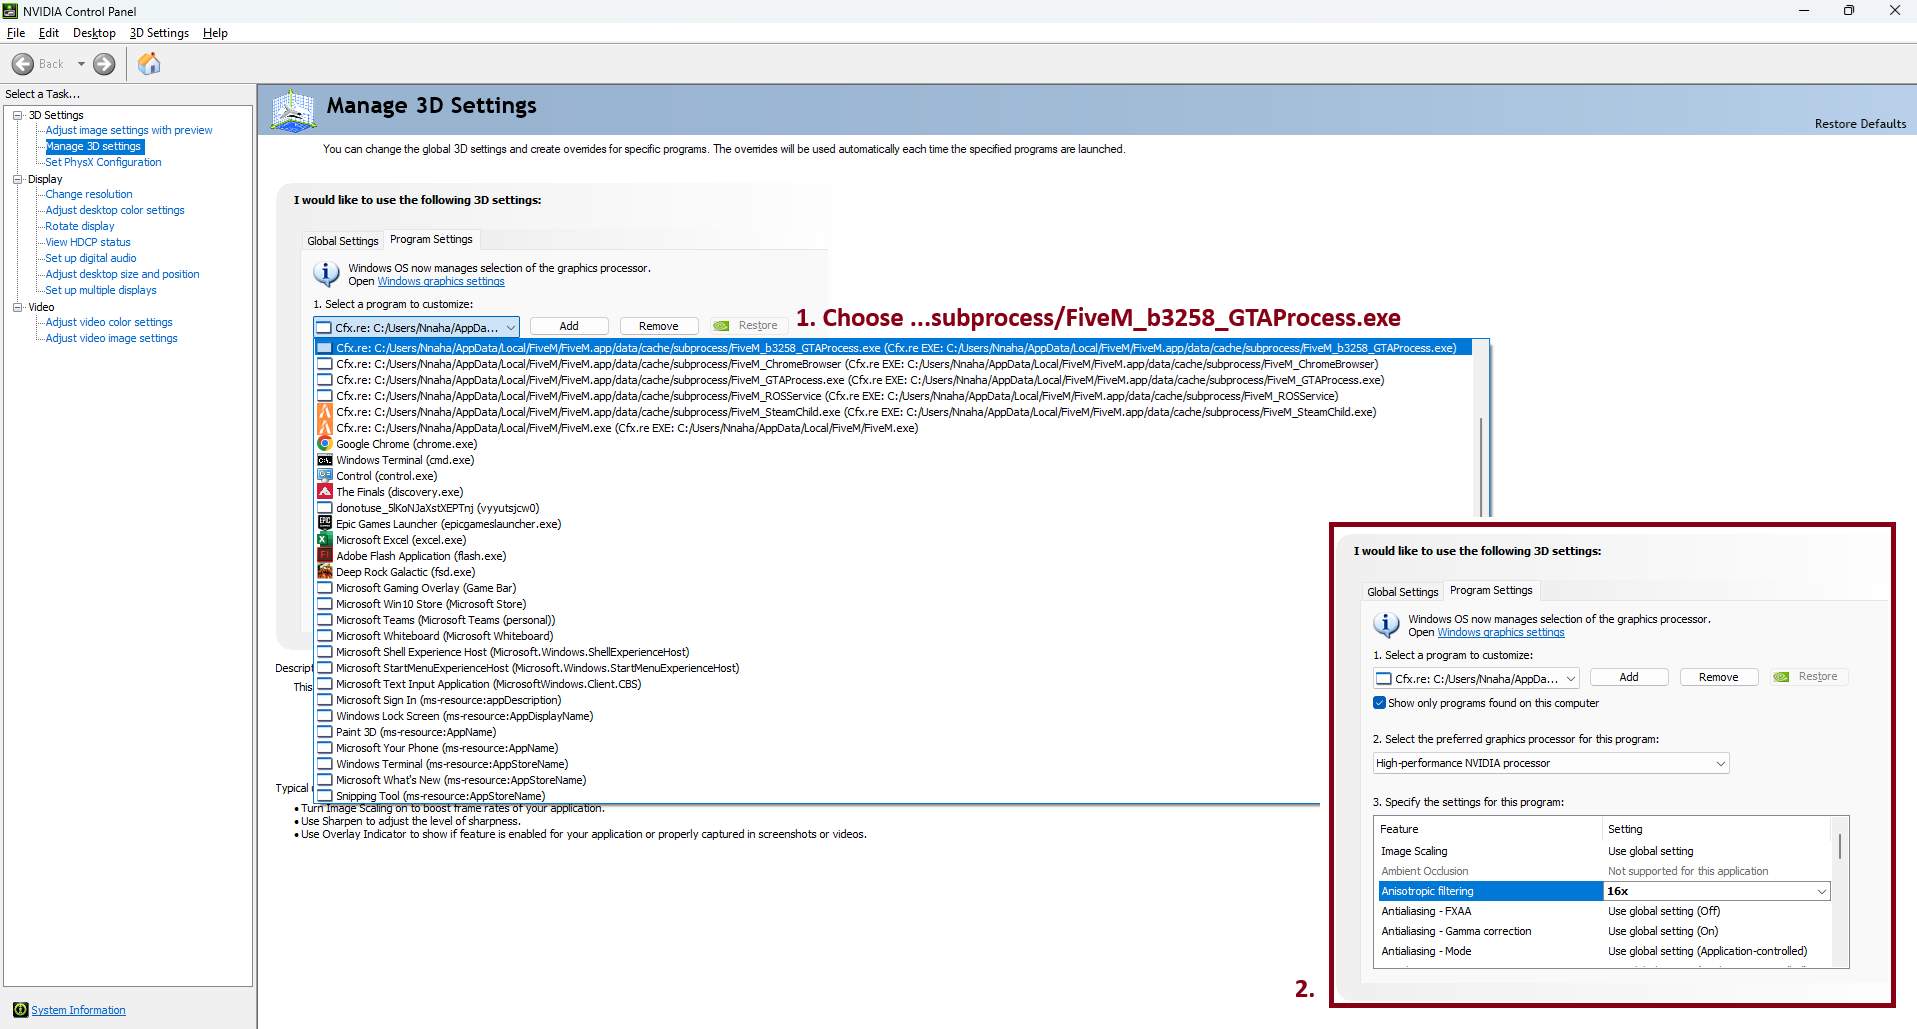
Task: Toggle Show only programs found on this computer
Action: coord(1379,703)
